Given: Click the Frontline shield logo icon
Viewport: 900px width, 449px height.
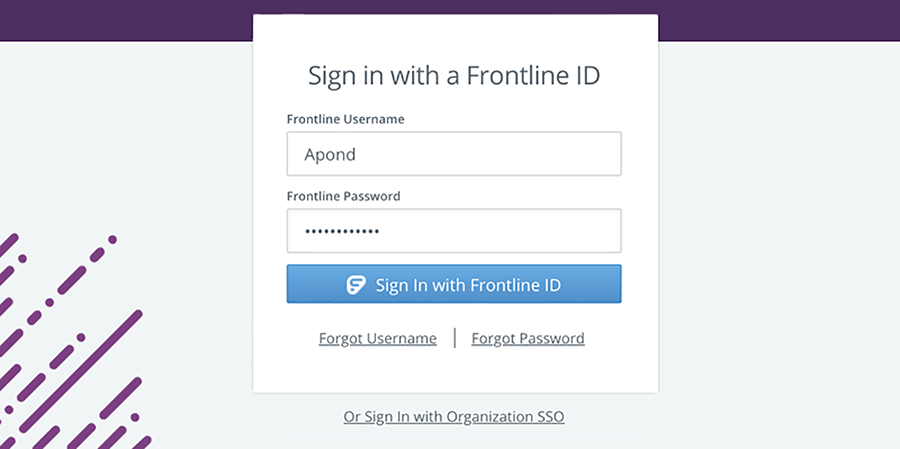Looking at the screenshot, I should coord(356,285).
